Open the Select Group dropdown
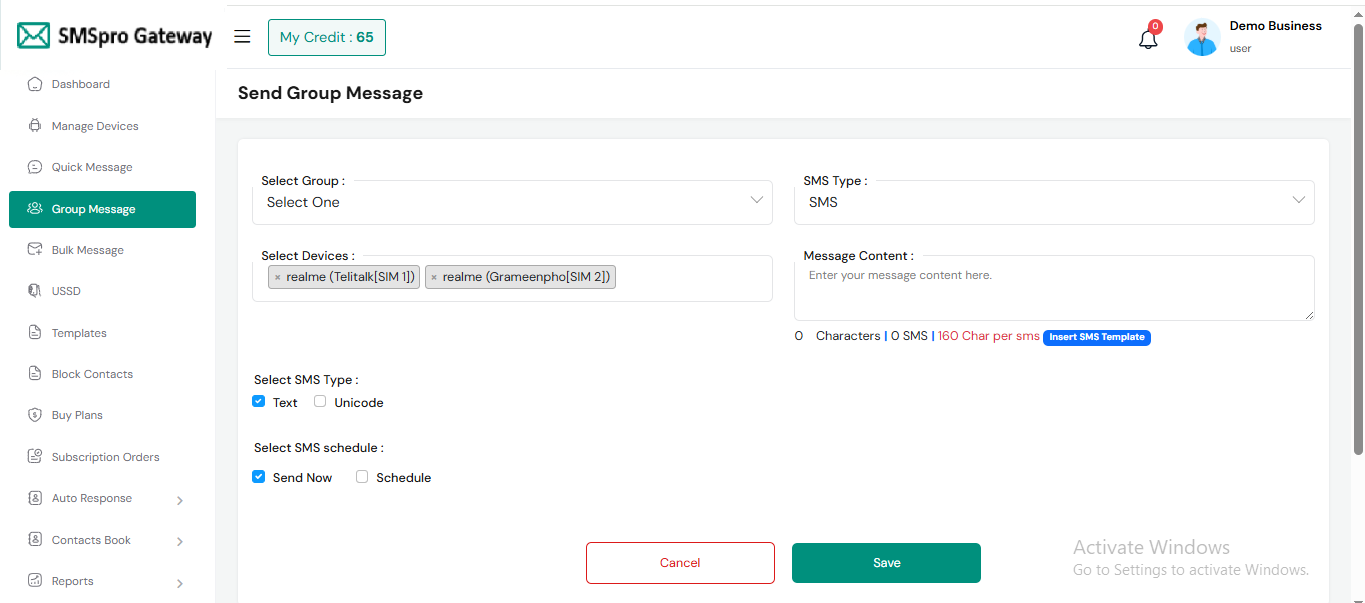The width and height of the screenshot is (1365, 603). [512, 202]
